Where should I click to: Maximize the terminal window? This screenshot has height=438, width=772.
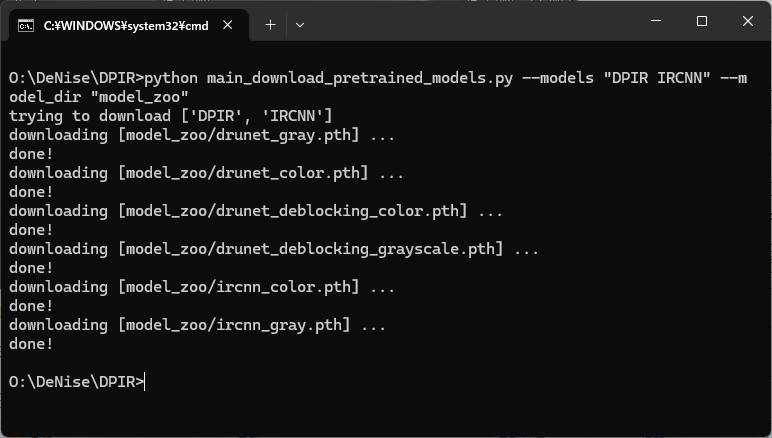pos(702,21)
